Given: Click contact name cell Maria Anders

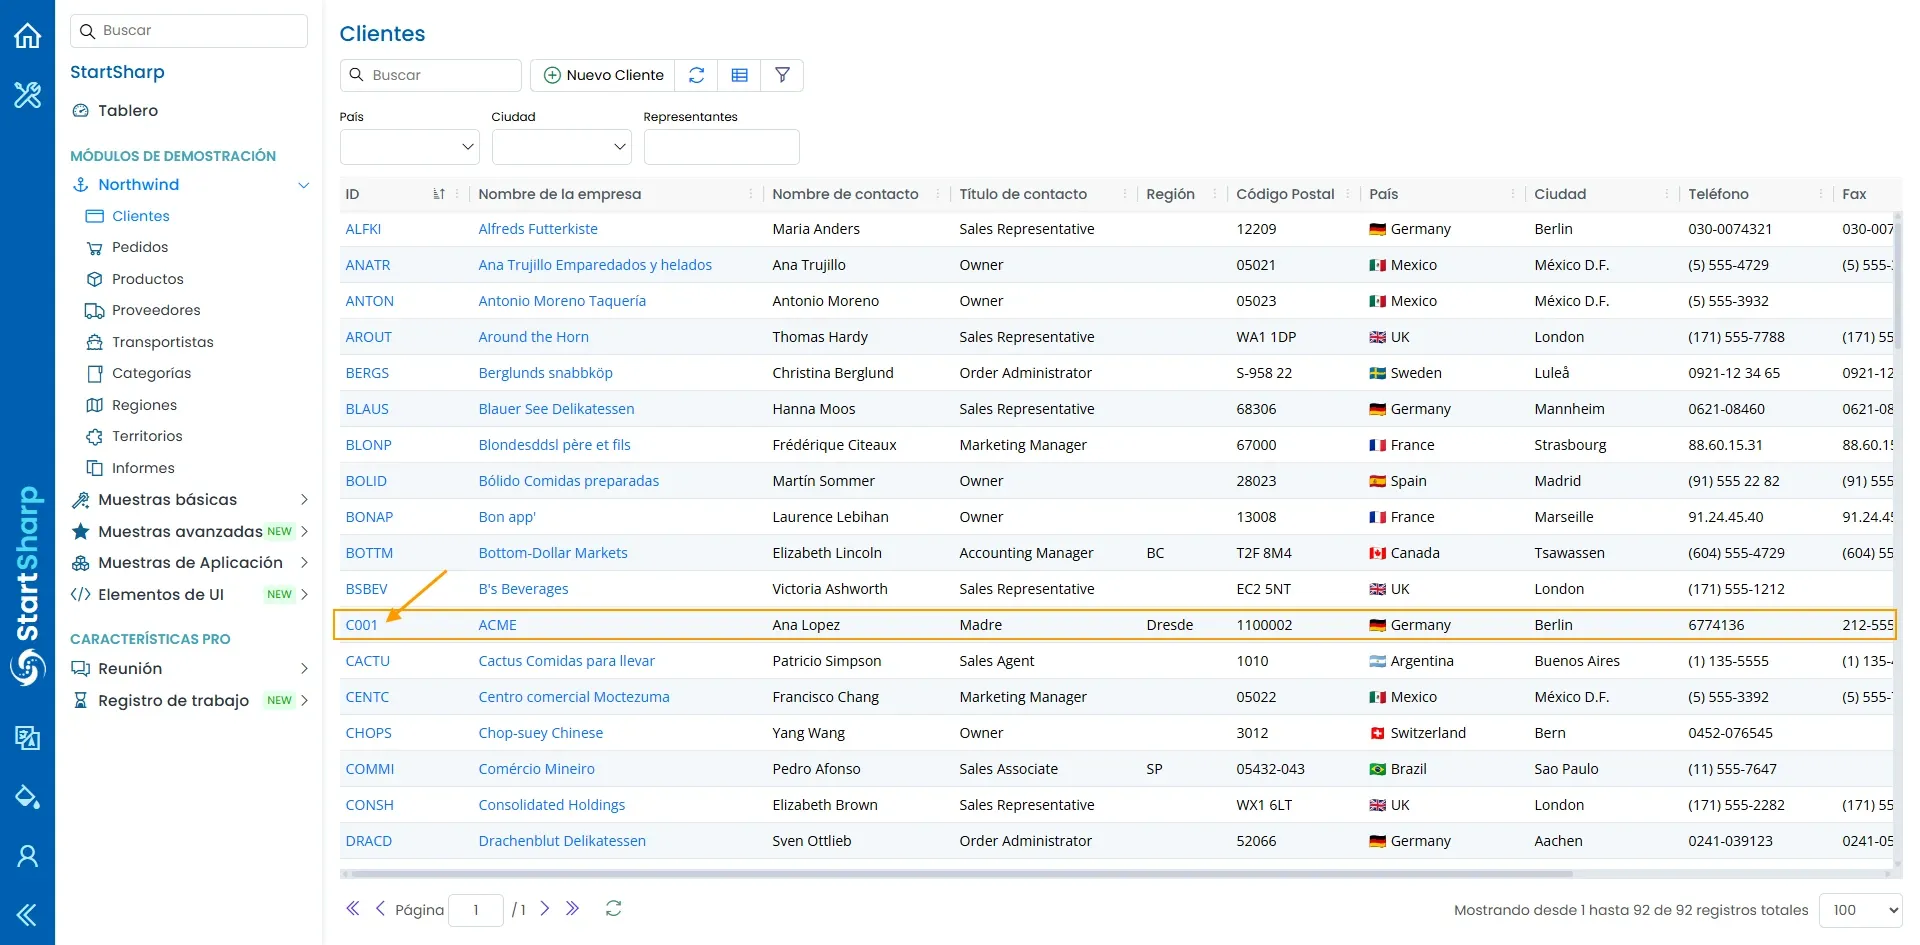Looking at the screenshot, I should pyautogui.click(x=816, y=229).
